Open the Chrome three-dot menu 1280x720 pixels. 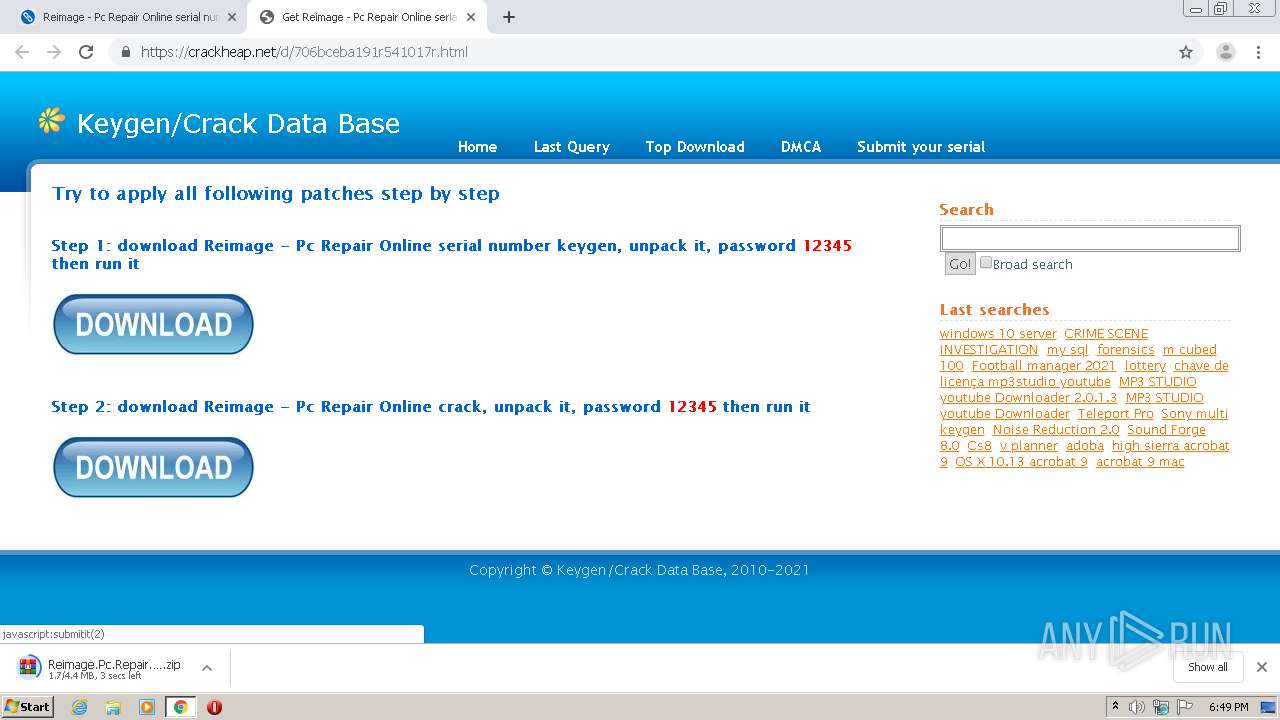tap(1258, 52)
